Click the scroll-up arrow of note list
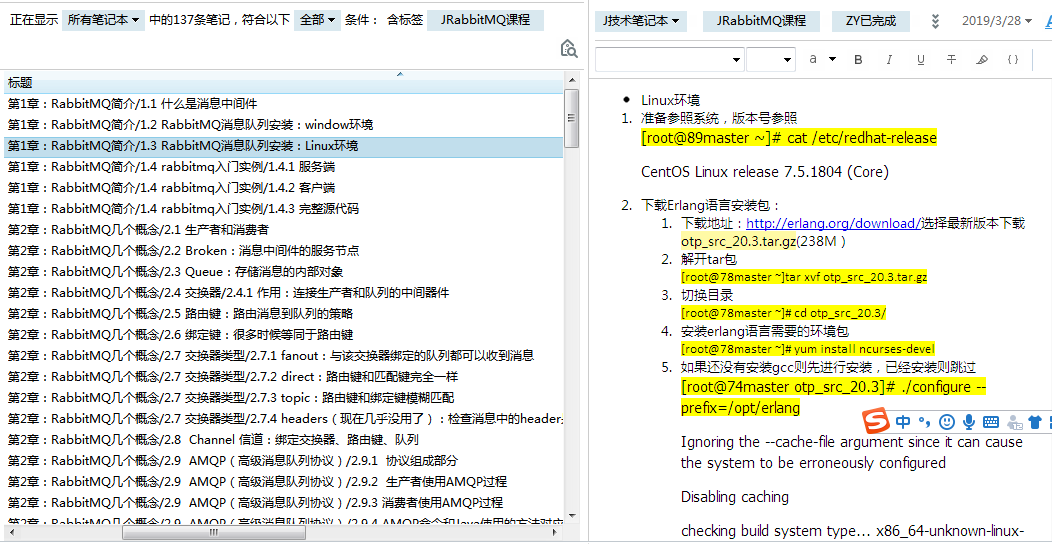This screenshot has width=1052, height=544. pos(572,80)
